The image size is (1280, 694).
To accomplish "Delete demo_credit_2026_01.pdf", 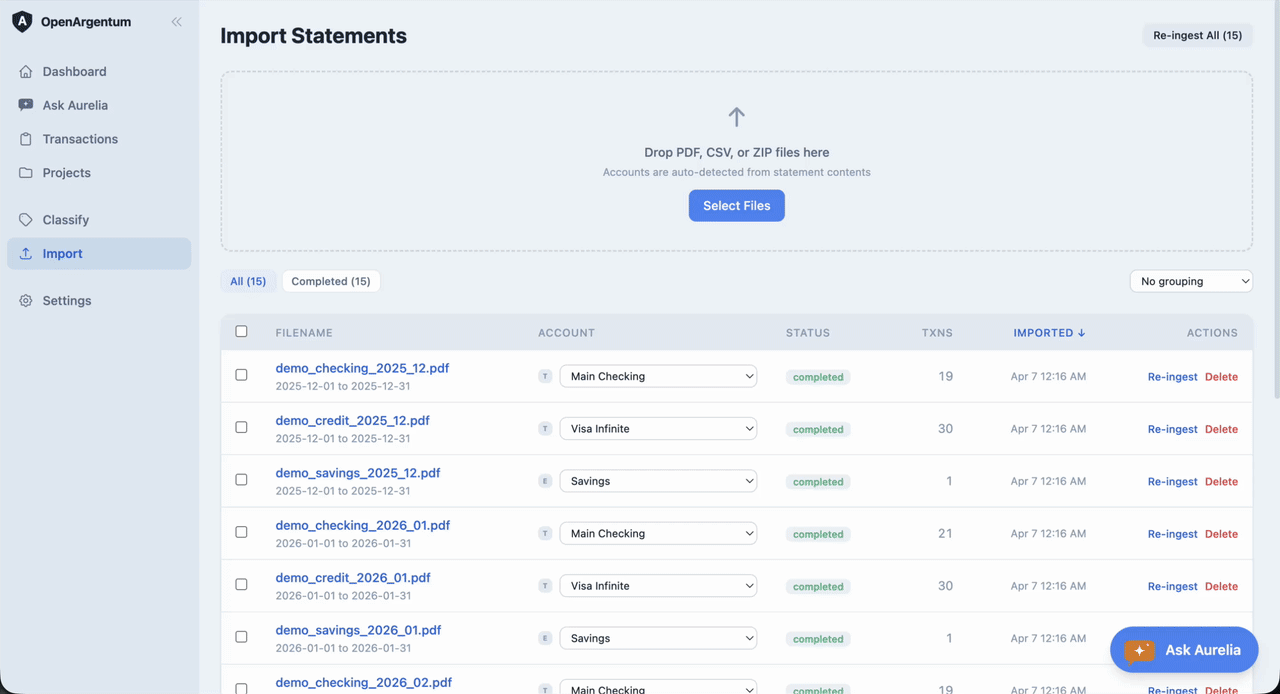I will pos(1221,586).
